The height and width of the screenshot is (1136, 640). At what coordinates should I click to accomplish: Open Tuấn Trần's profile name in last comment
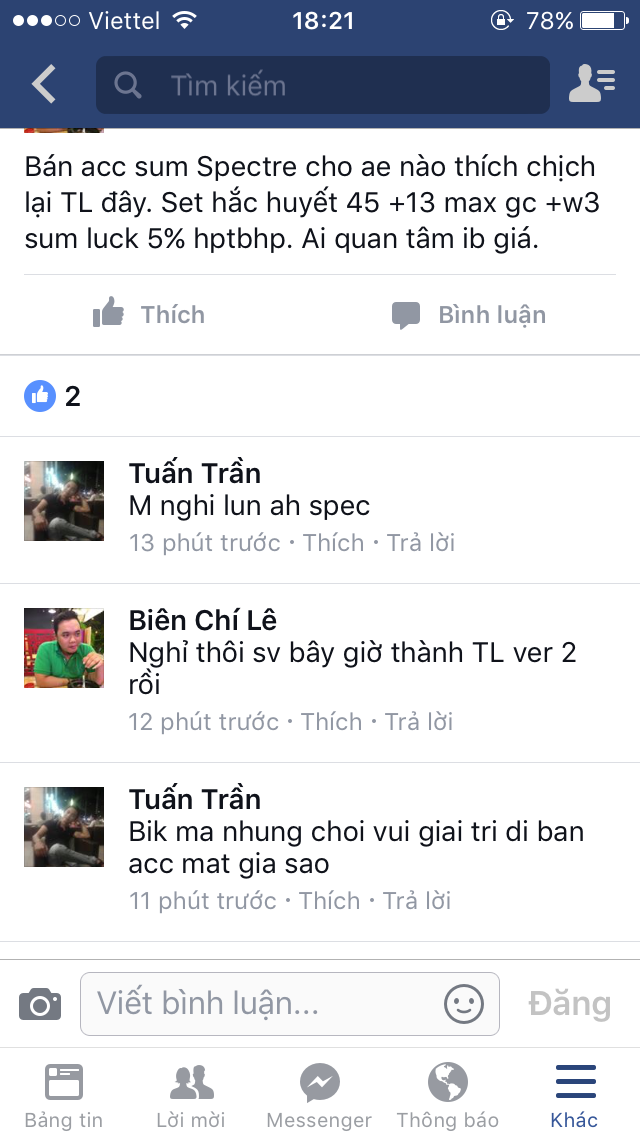pyautogui.click(x=195, y=799)
